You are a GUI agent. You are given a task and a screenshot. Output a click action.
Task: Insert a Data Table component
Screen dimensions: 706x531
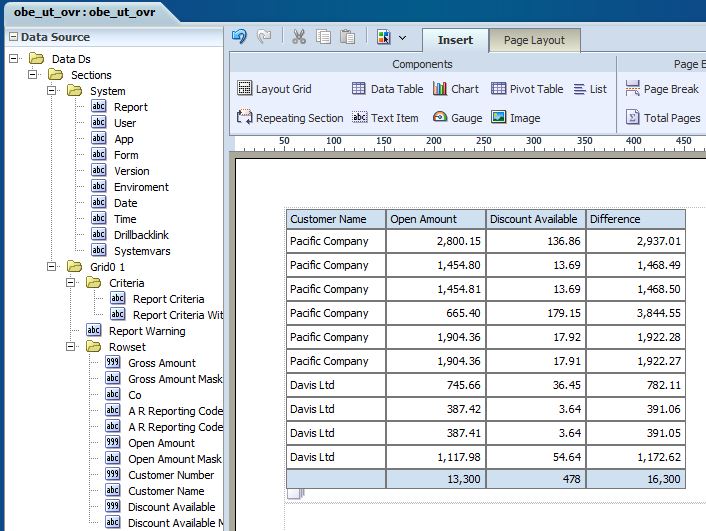pos(387,89)
